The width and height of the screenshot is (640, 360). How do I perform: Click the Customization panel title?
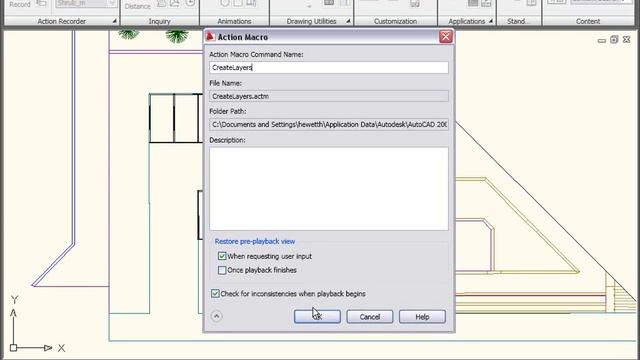click(395, 21)
